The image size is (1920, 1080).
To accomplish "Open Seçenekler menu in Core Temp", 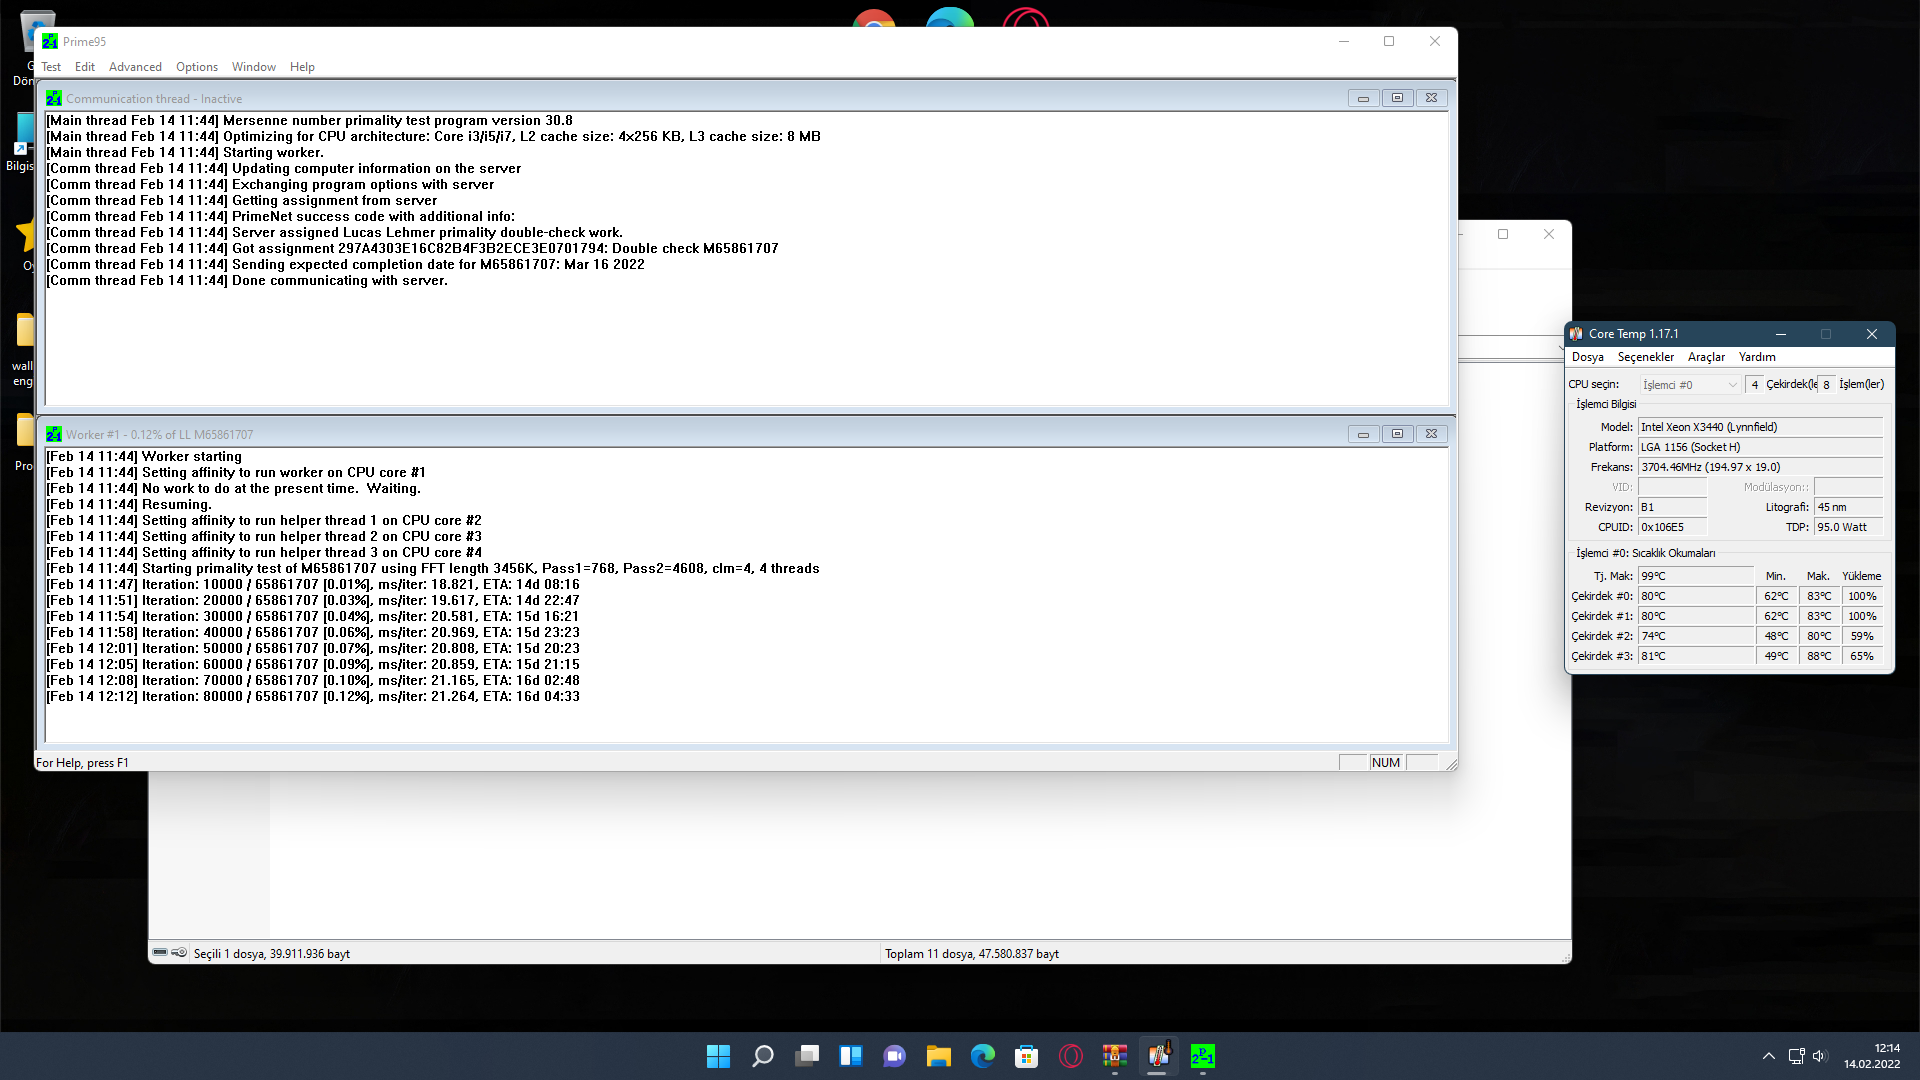I will (1645, 357).
